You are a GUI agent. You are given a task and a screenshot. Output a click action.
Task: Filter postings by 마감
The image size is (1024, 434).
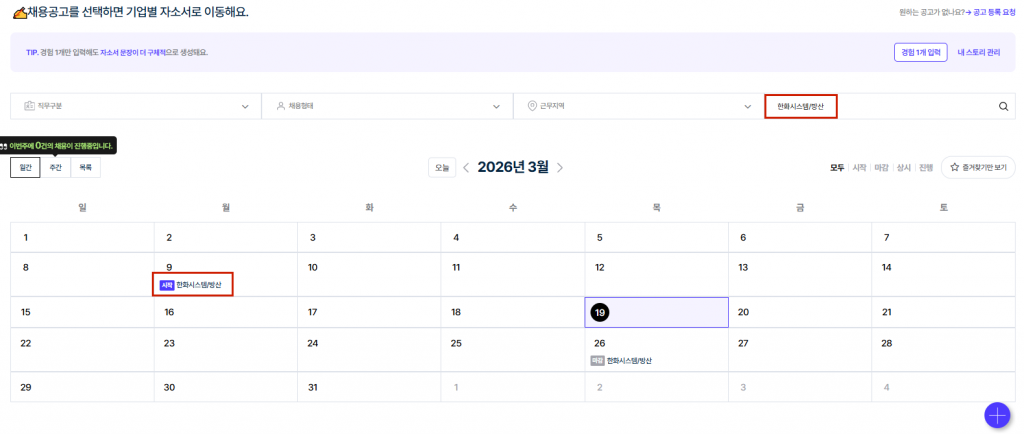(880, 168)
